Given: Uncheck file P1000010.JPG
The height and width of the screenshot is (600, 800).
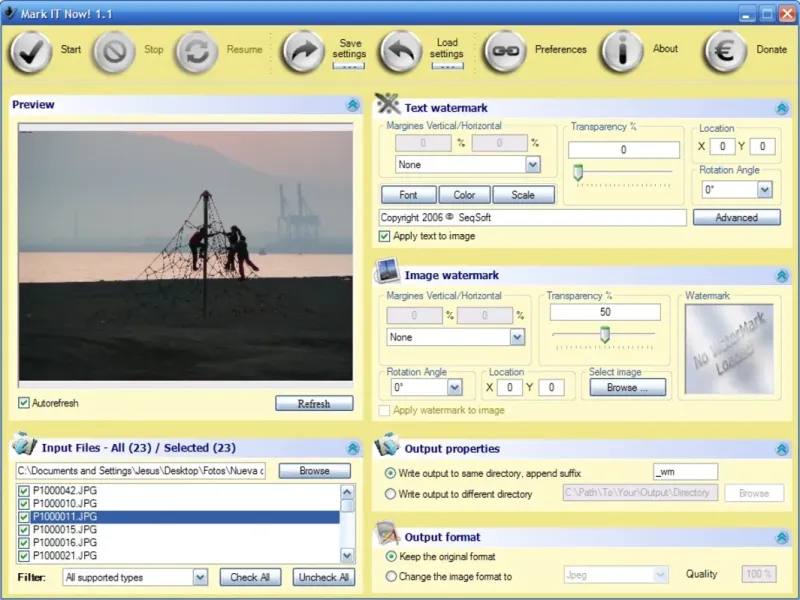Looking at the screenshot, I should point(23,504).
